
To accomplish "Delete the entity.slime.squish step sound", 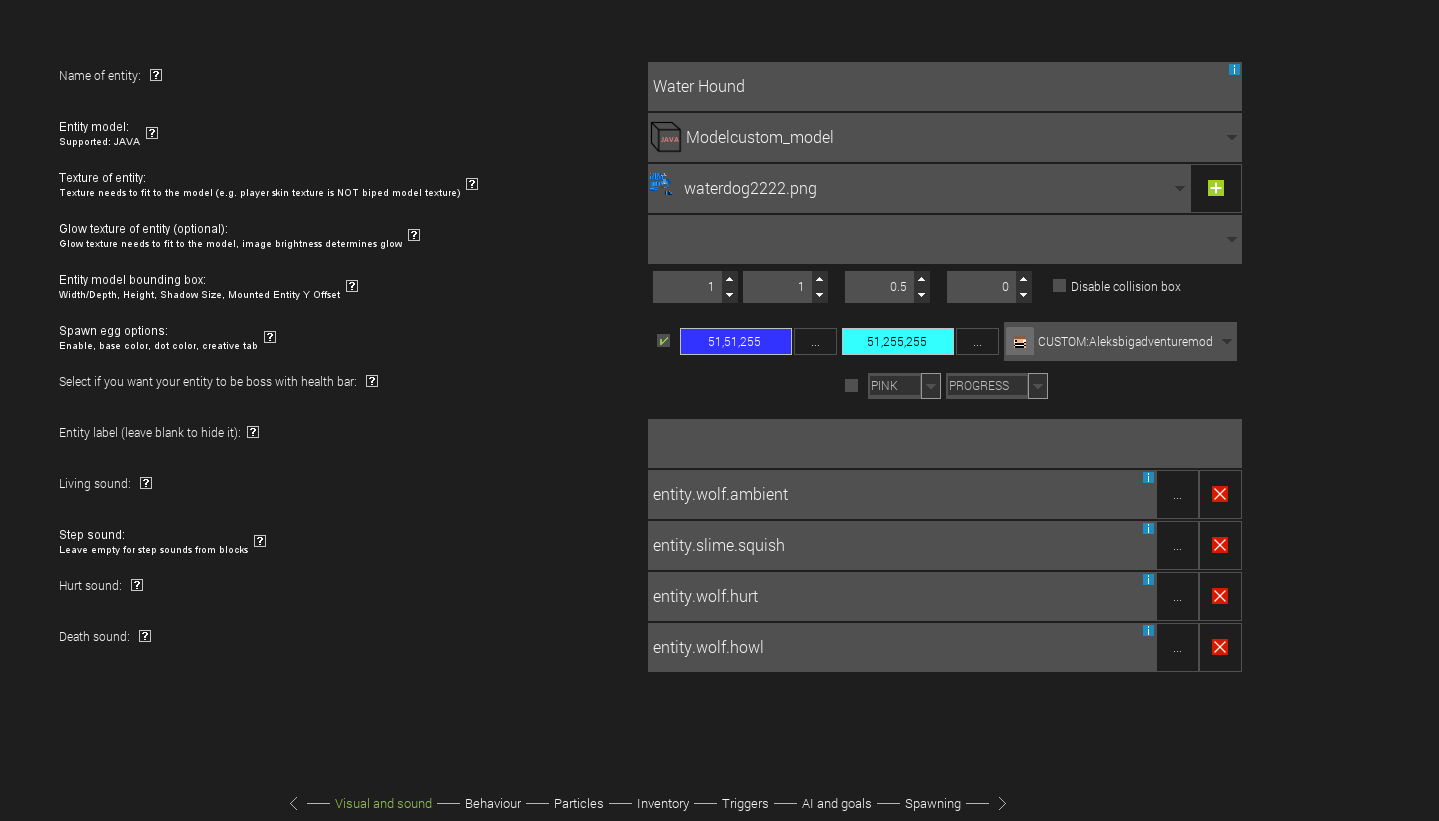I will pos(1219,545).
